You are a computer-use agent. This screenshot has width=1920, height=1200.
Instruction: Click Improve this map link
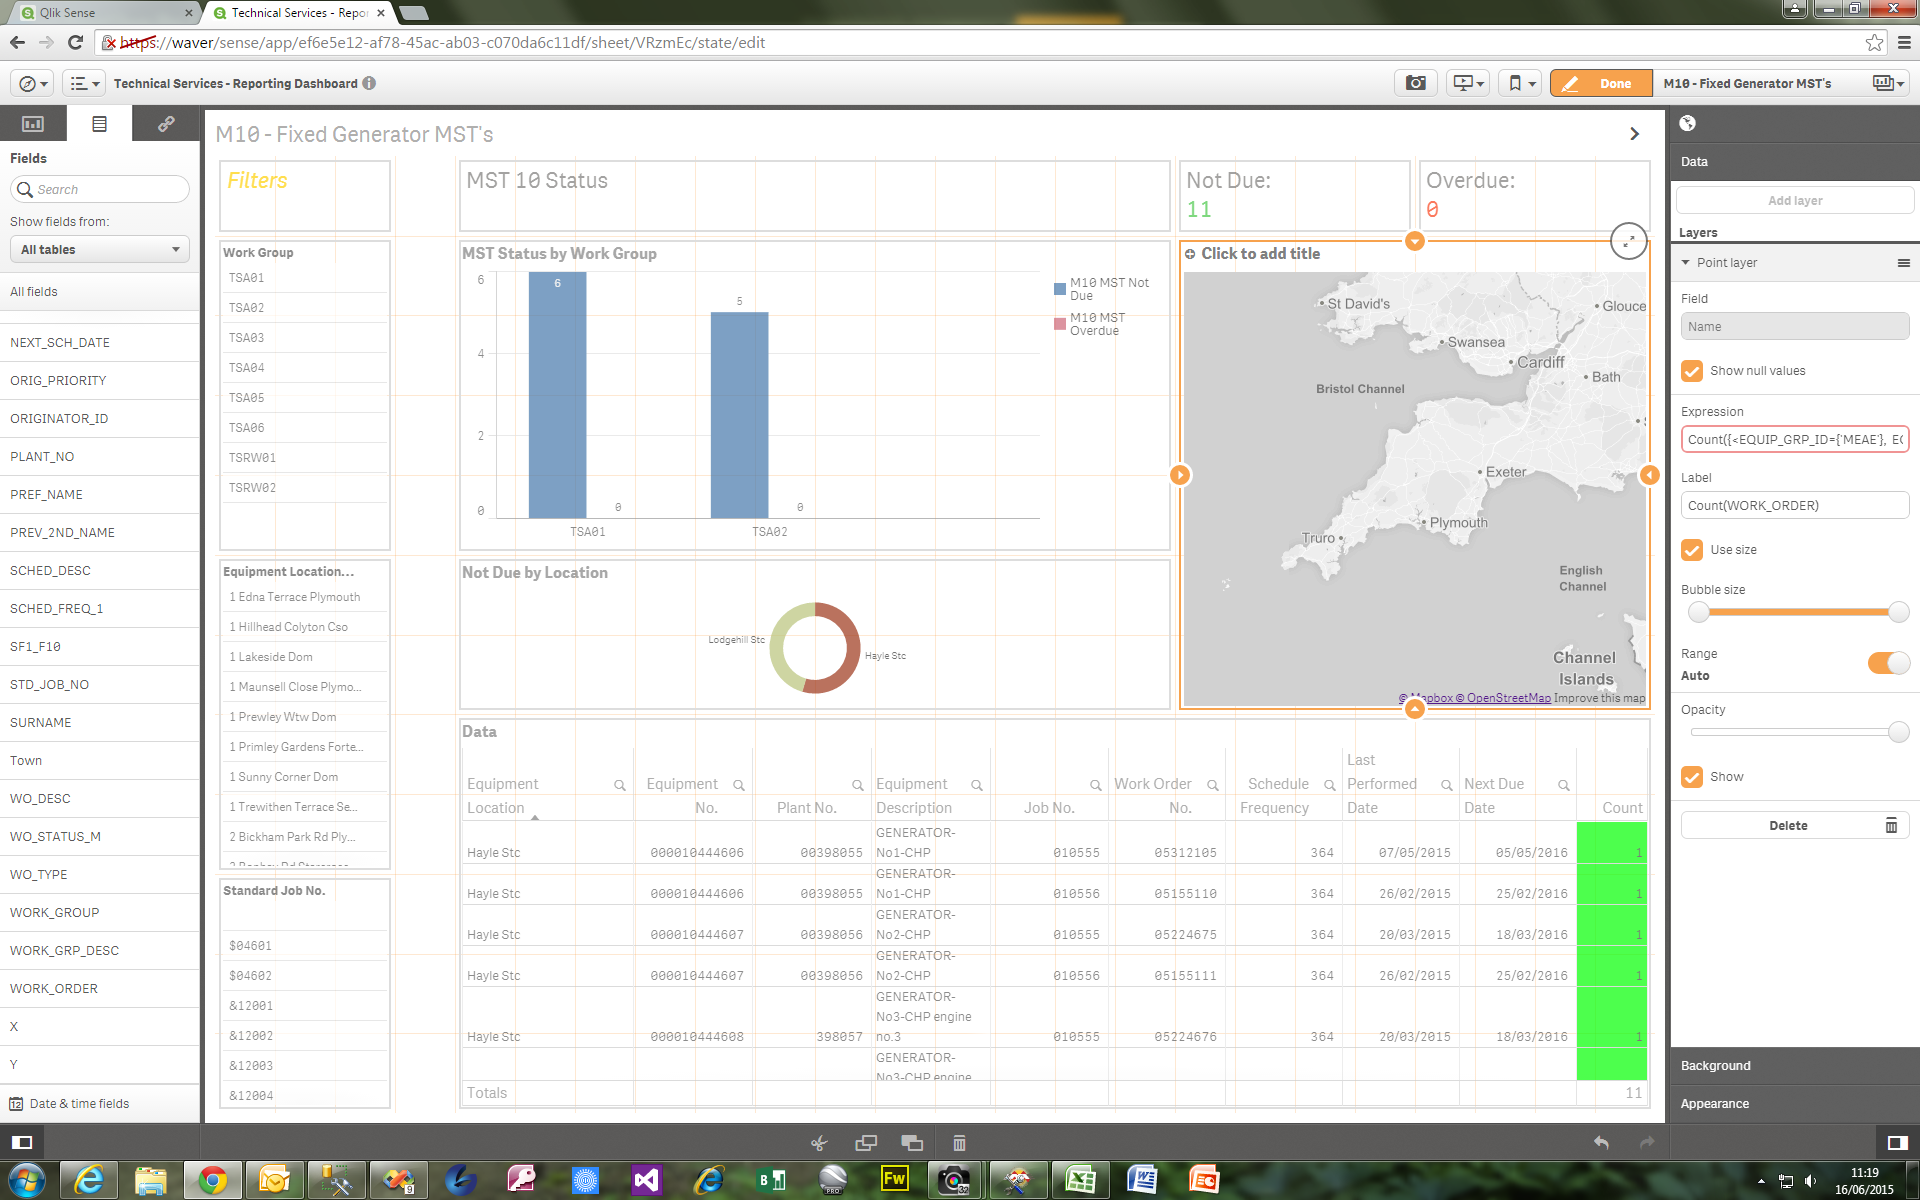(1600, 698)
